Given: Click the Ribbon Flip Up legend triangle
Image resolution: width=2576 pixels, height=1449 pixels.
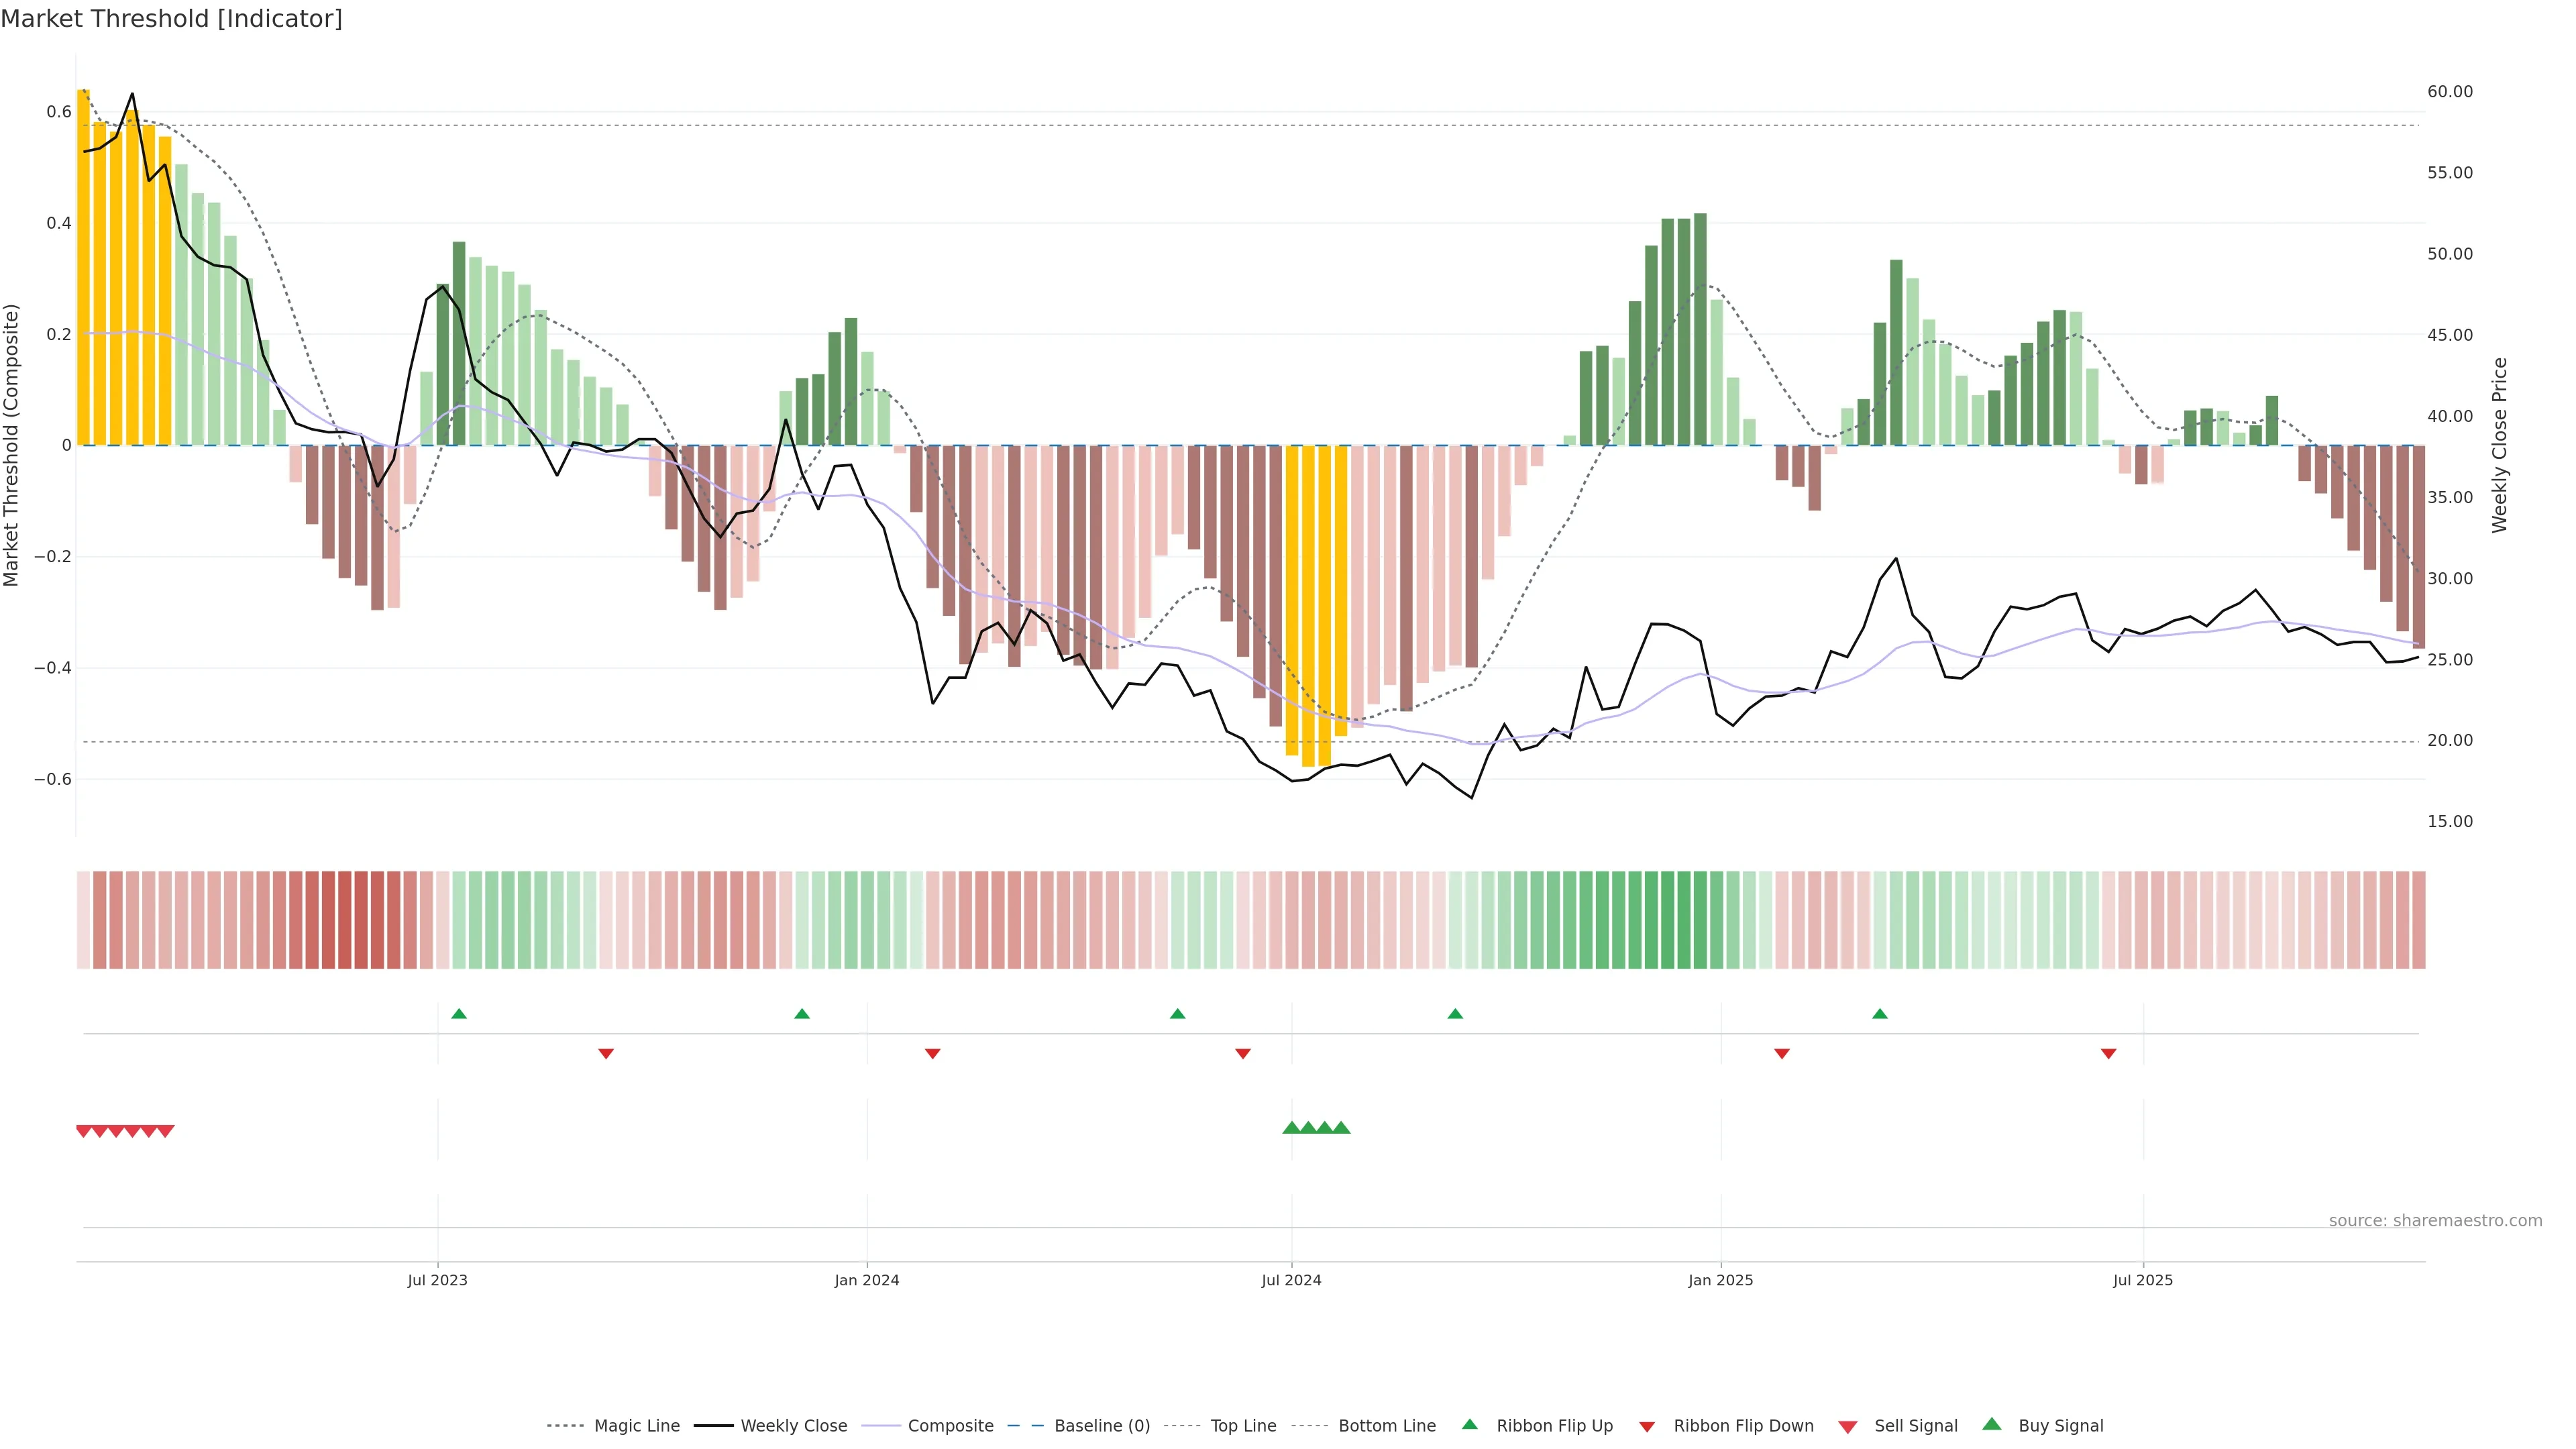Looking at the screenshot, I should click(x=1469, y=1424).
